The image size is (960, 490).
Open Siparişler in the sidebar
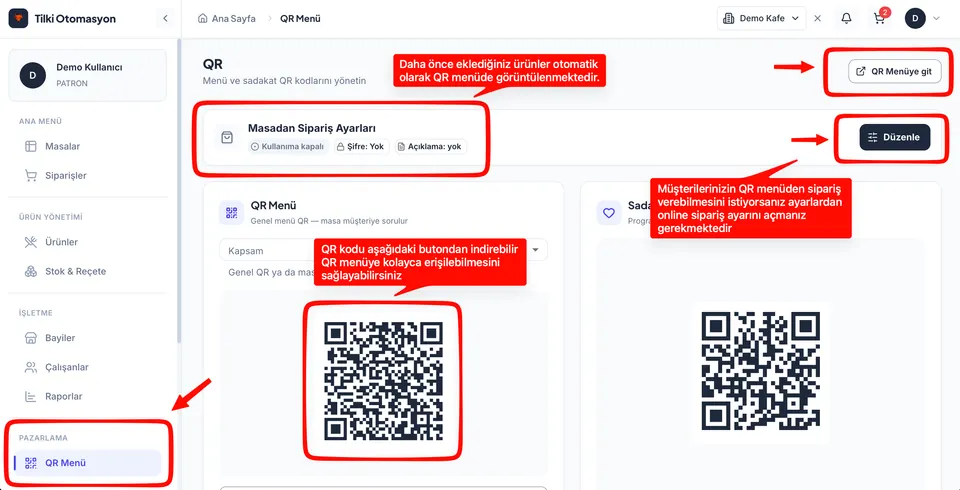87,176
